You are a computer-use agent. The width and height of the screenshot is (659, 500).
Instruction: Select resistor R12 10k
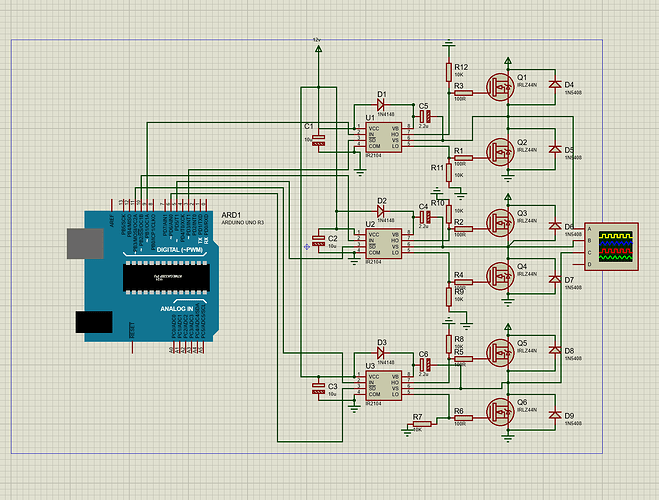(x=448, y=73)
